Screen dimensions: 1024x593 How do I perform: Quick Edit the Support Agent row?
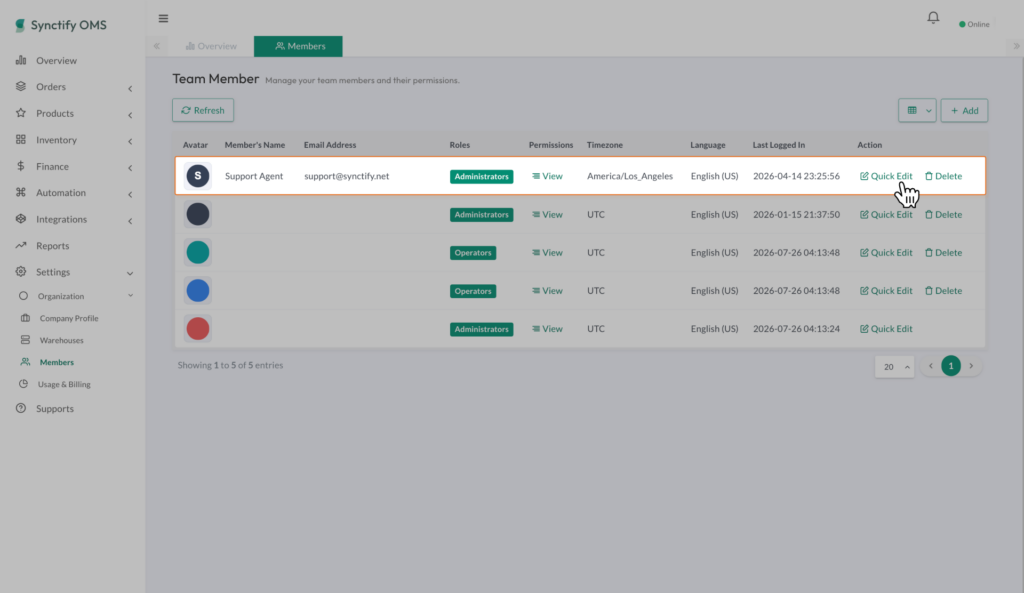tap(886, 176)
